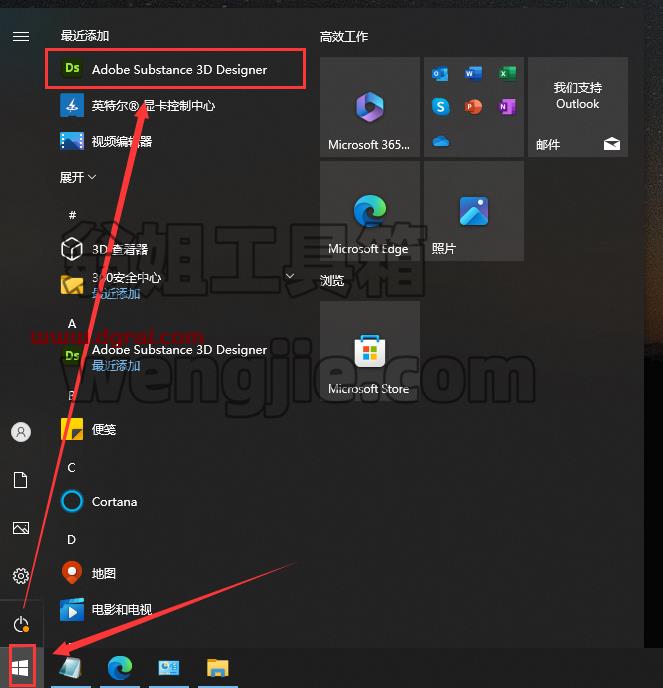This screenshot has width=663, height=688.
Task: Open File Explorer from the taskbar
Action: (x=218, y=668)
